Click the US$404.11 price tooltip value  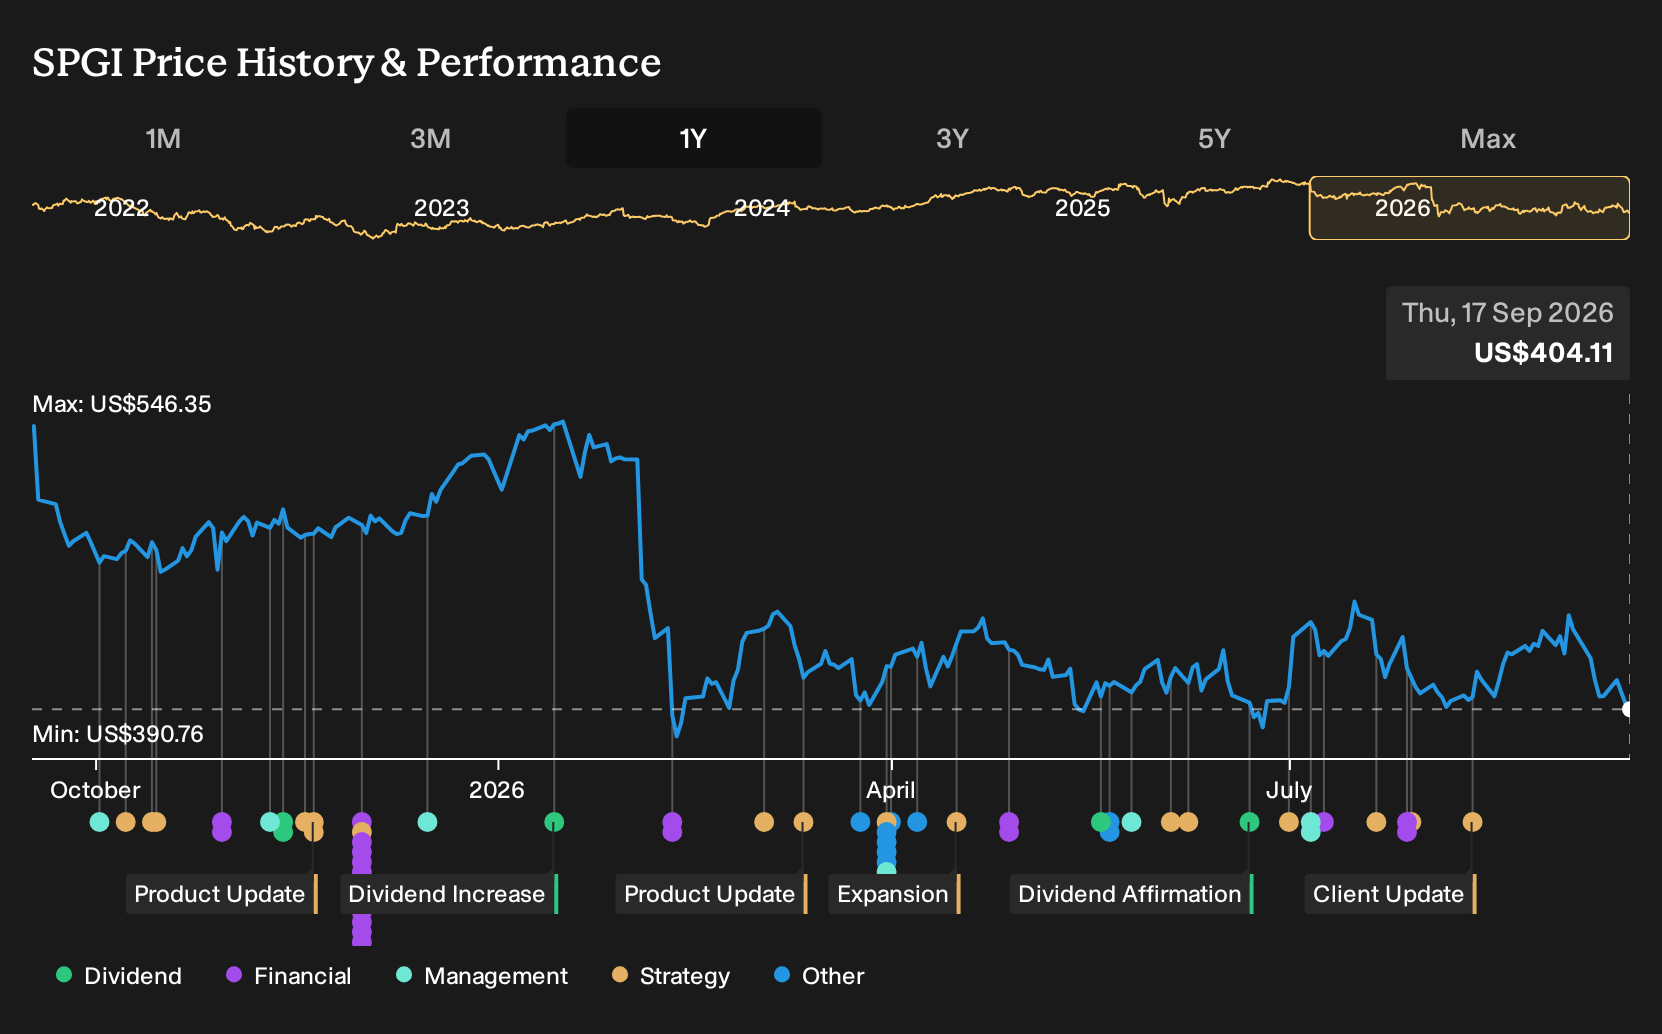point(1543,353)
